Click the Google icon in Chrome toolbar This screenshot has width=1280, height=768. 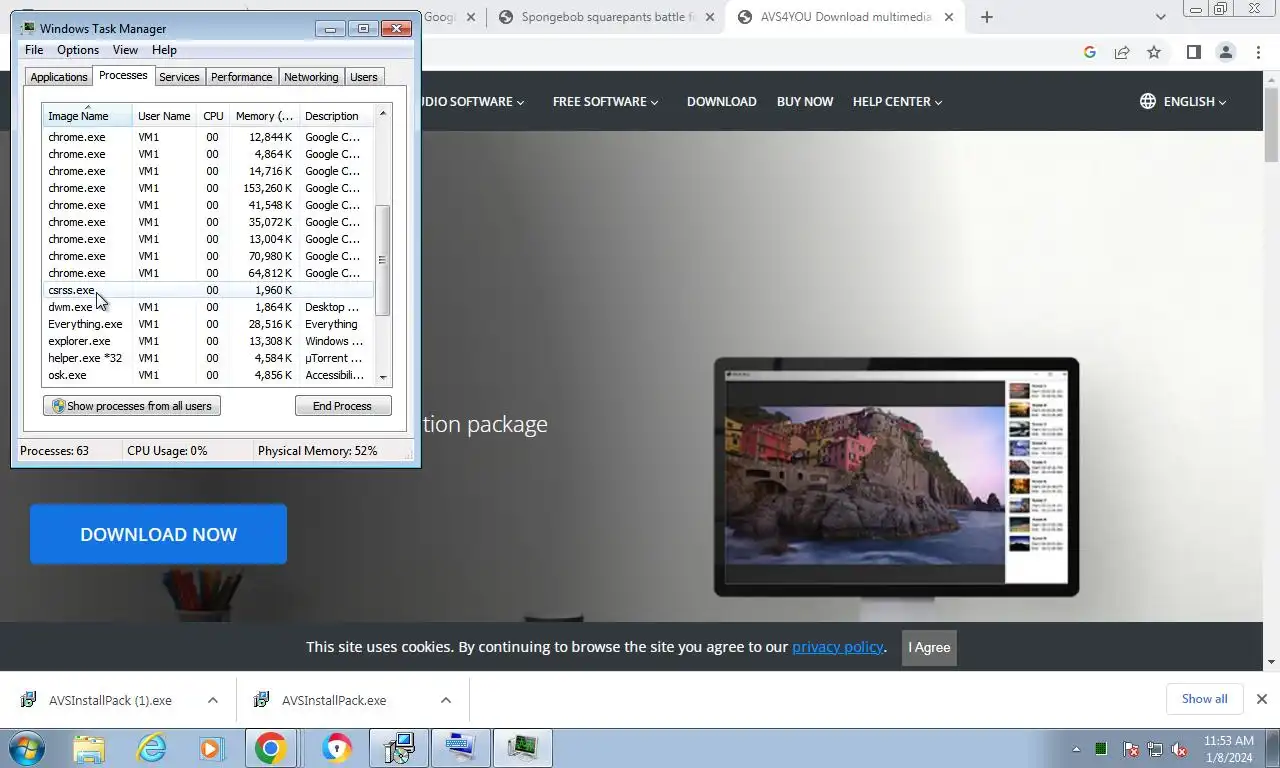(x=1090, y=52)
